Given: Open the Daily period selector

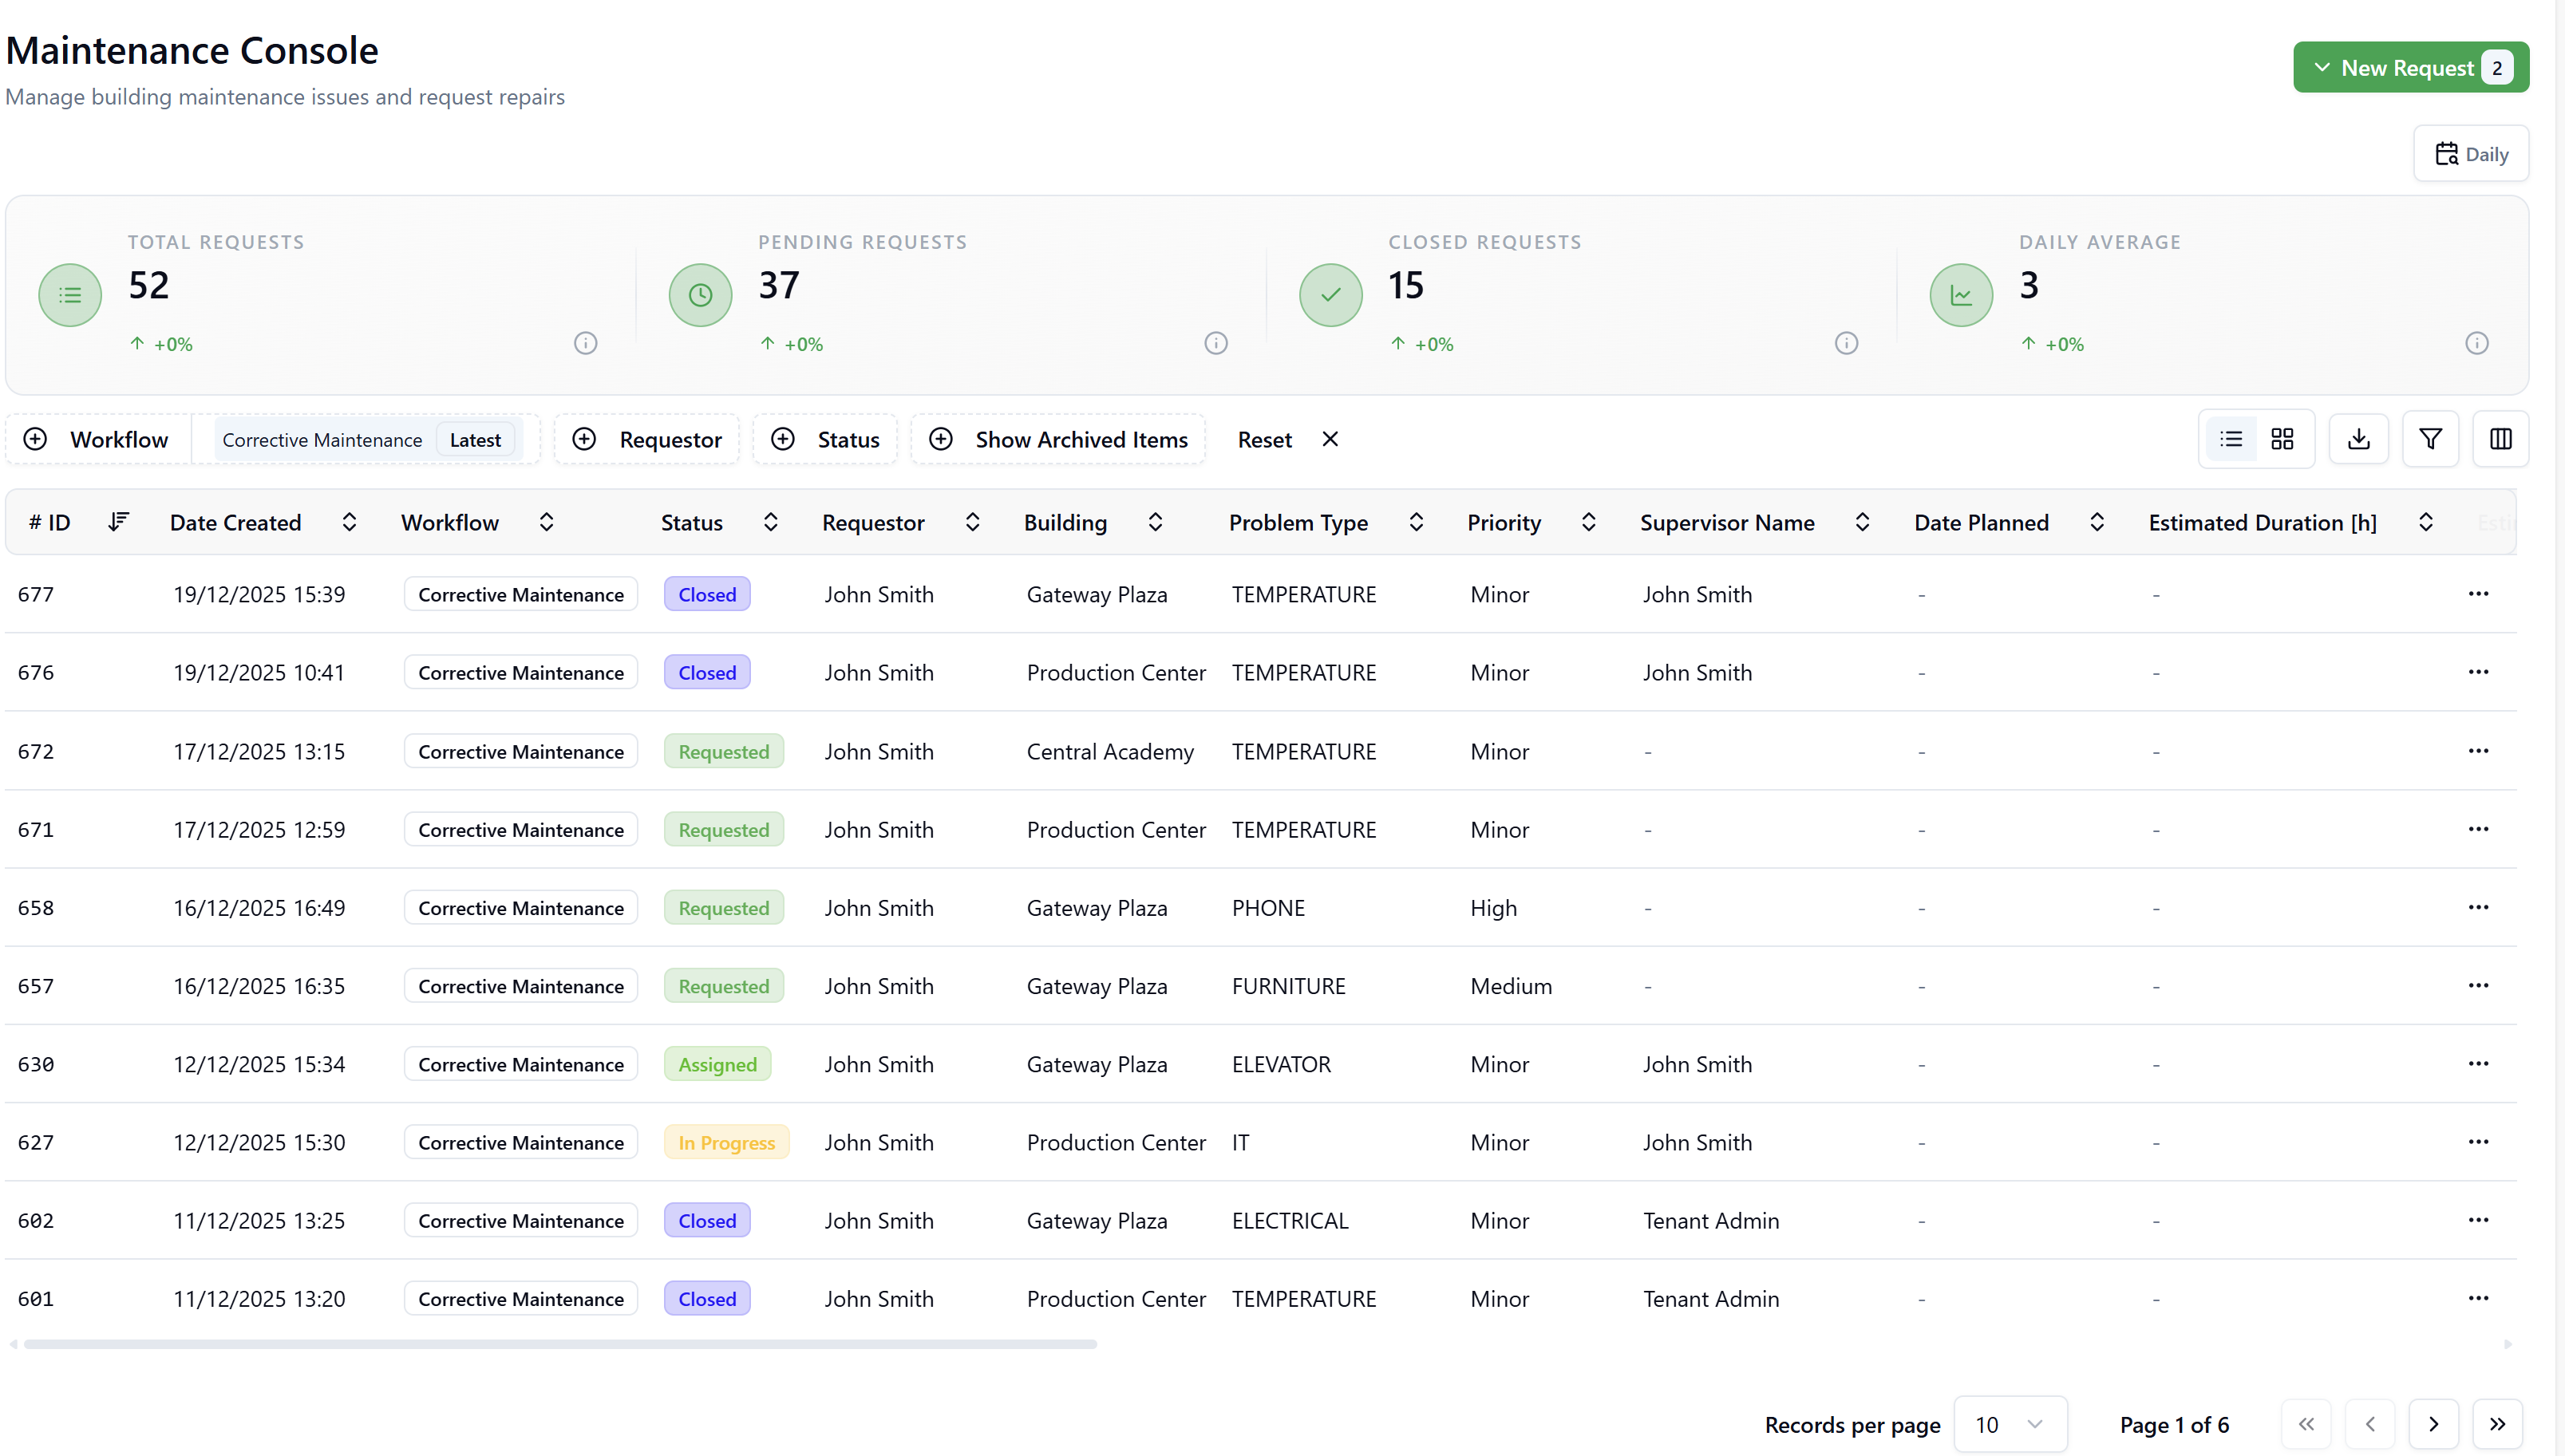Looking at the screenshot, I should (x=2470, y=154).
